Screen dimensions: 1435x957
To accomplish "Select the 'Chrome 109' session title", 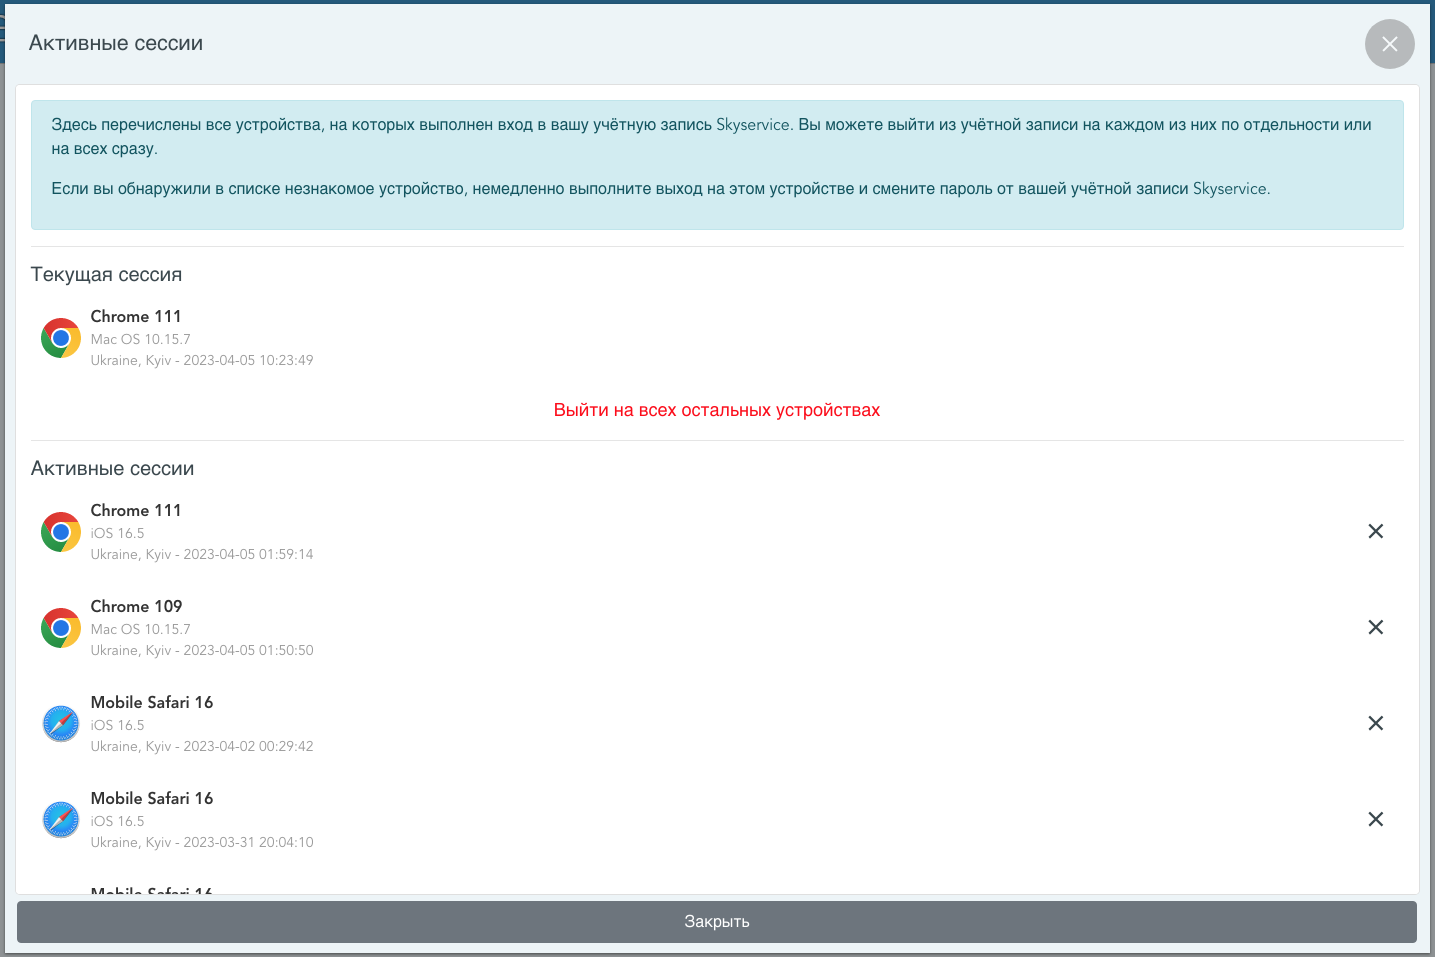I will (x=136, y=606).
